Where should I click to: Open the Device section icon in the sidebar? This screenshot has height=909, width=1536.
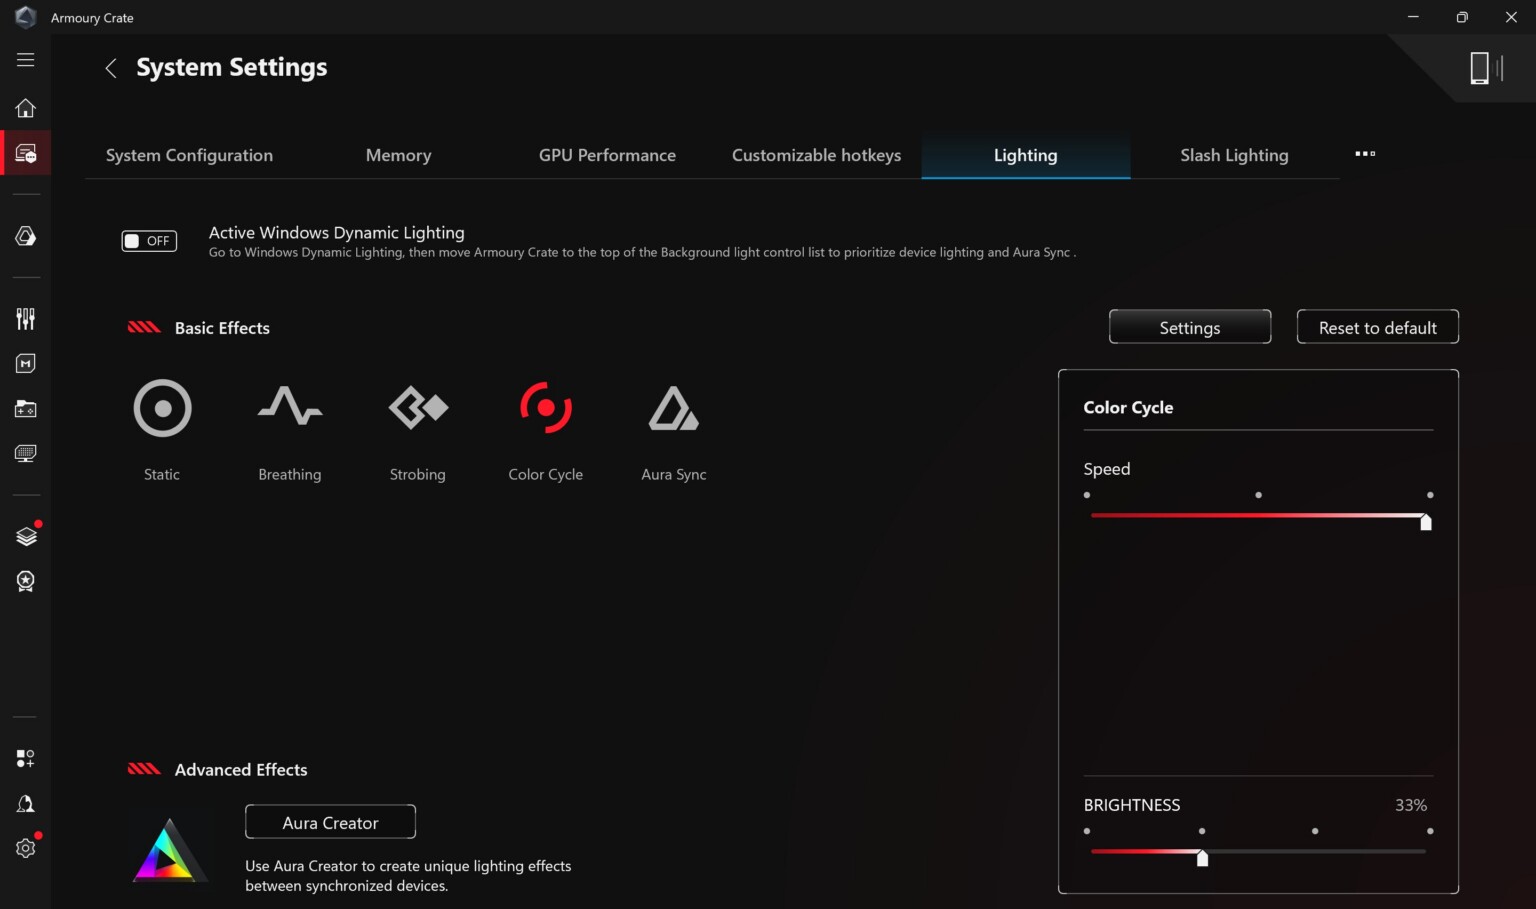(26, 154)
